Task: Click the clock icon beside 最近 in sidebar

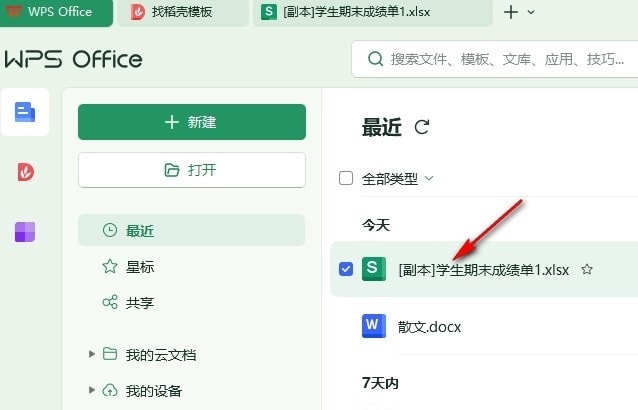Action: (x=110, y=230)
